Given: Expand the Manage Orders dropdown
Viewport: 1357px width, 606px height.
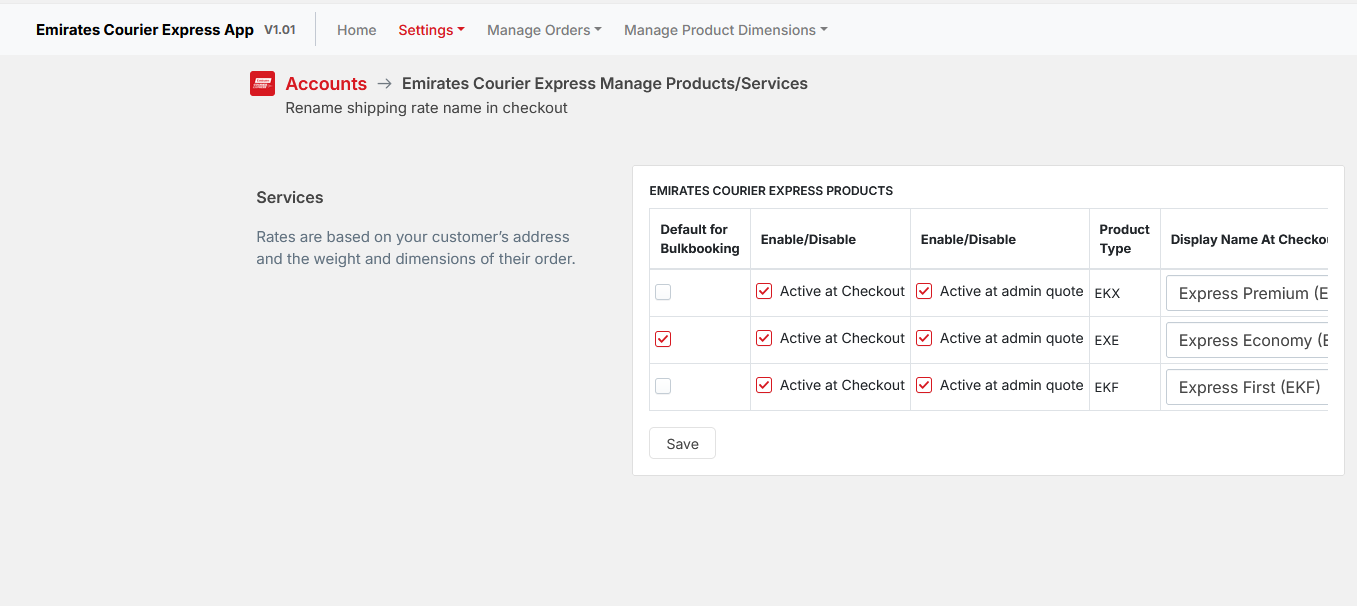Looking at the screenshot, I should [544, 30].
